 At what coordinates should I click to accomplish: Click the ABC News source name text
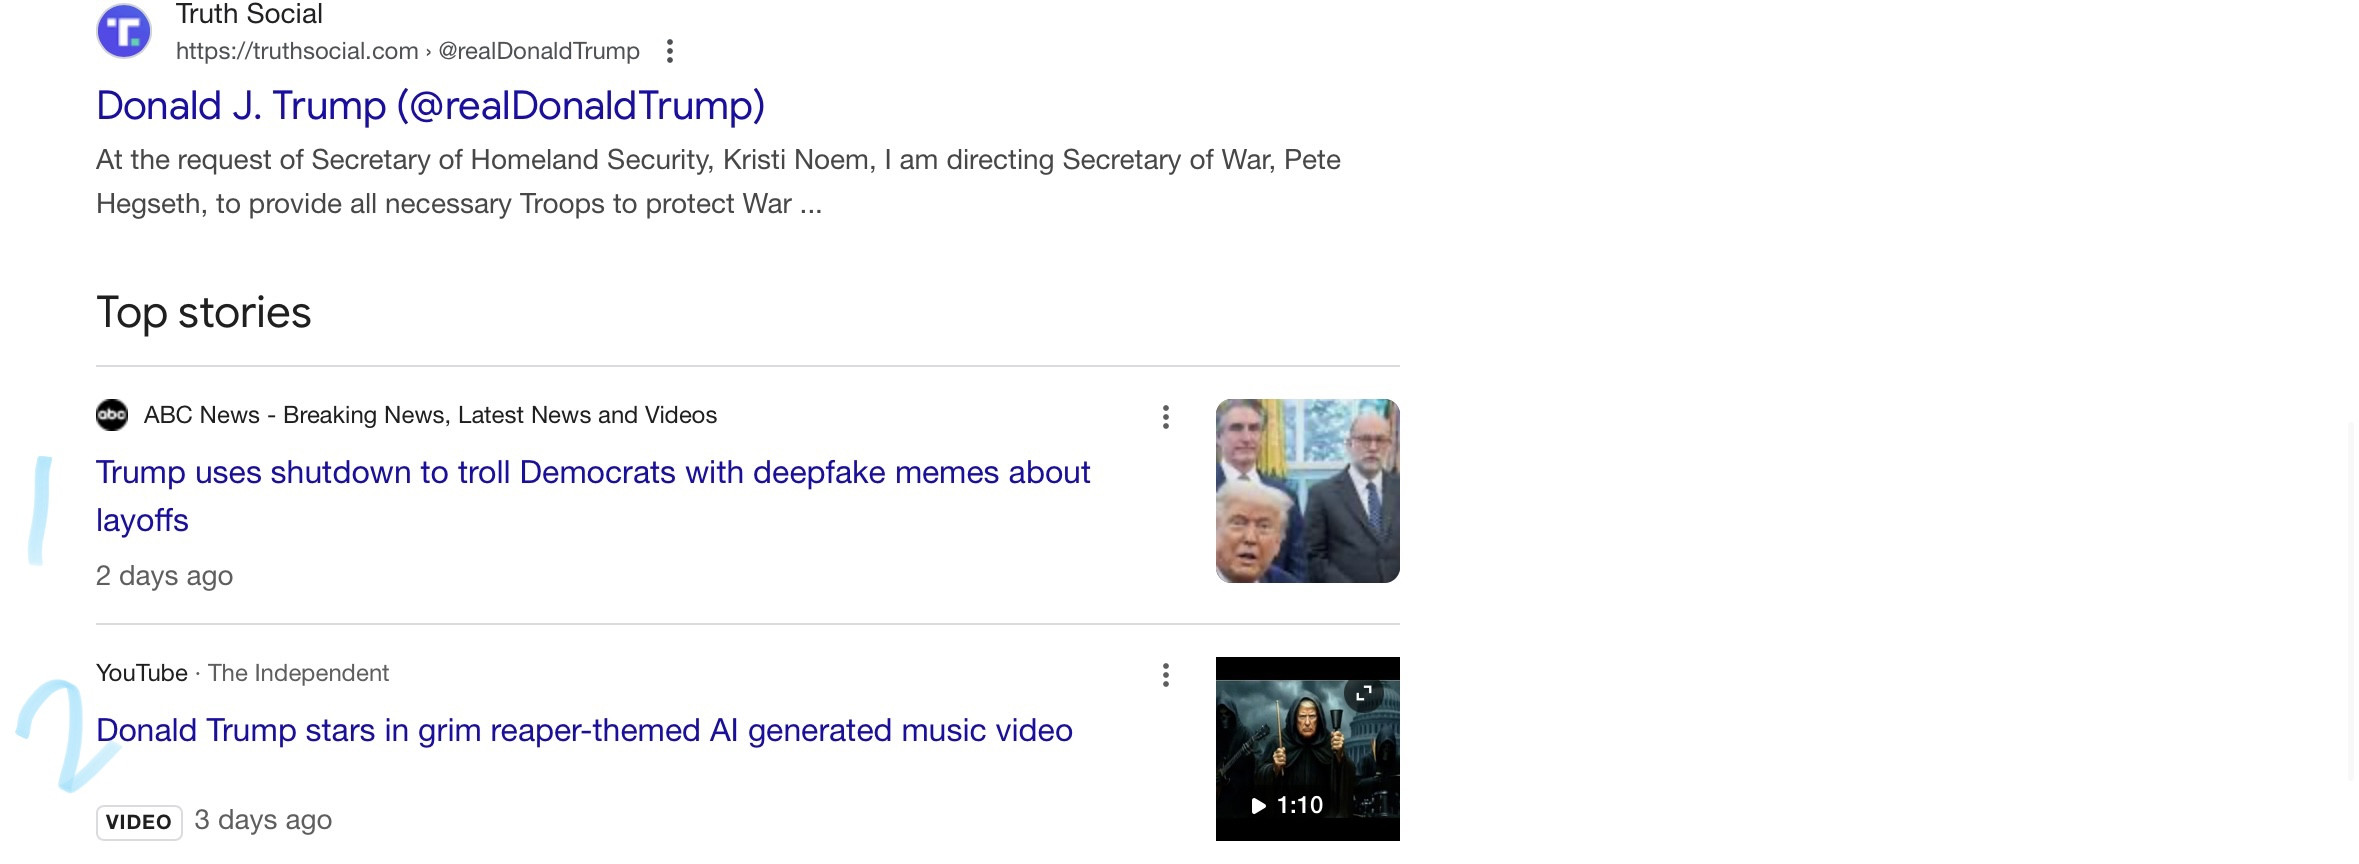coord(430,415)
